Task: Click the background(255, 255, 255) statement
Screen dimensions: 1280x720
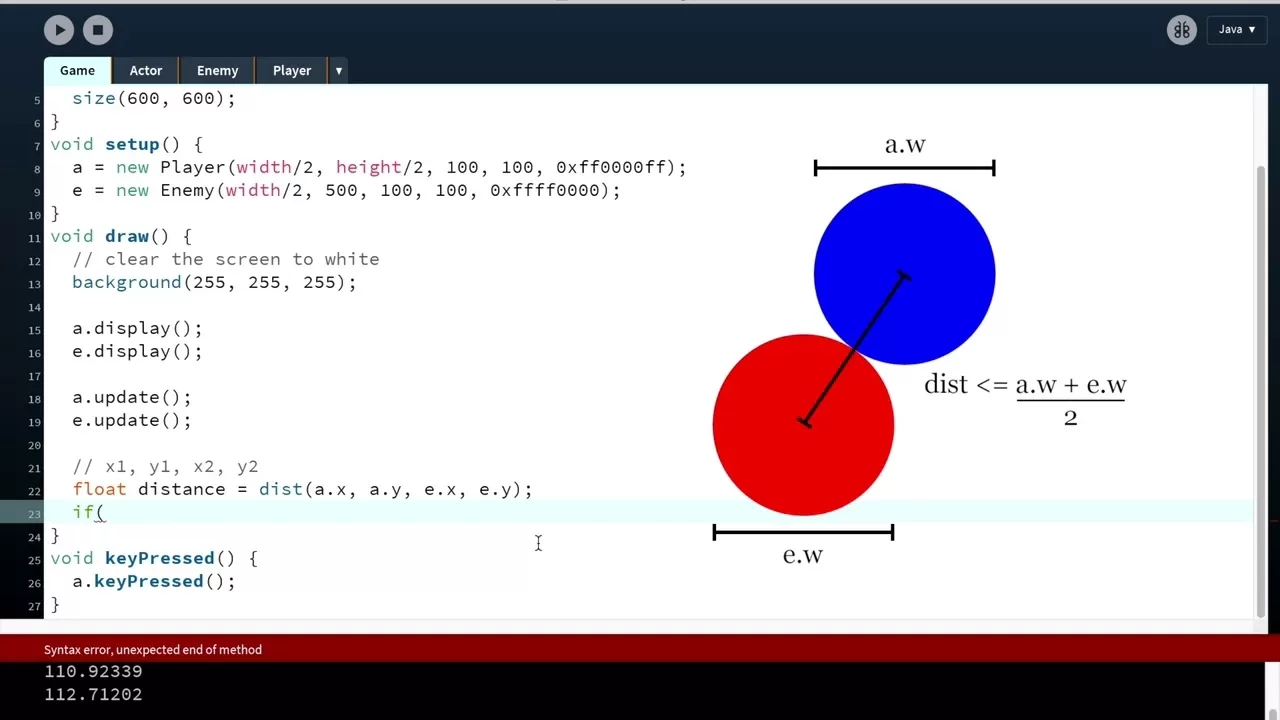Action: tap(214, 282)
